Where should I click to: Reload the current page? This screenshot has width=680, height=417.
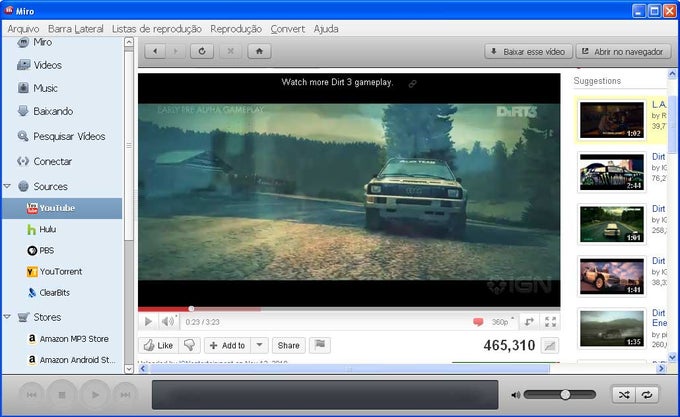click(202, 51)
